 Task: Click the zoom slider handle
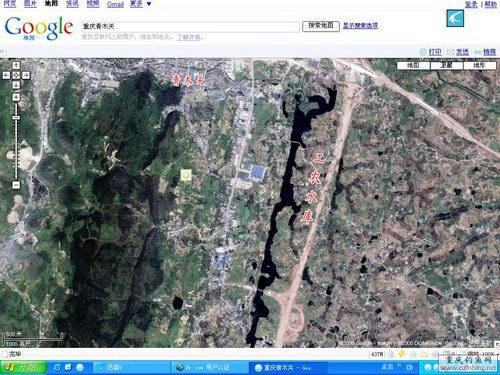[x=16, y=118]
